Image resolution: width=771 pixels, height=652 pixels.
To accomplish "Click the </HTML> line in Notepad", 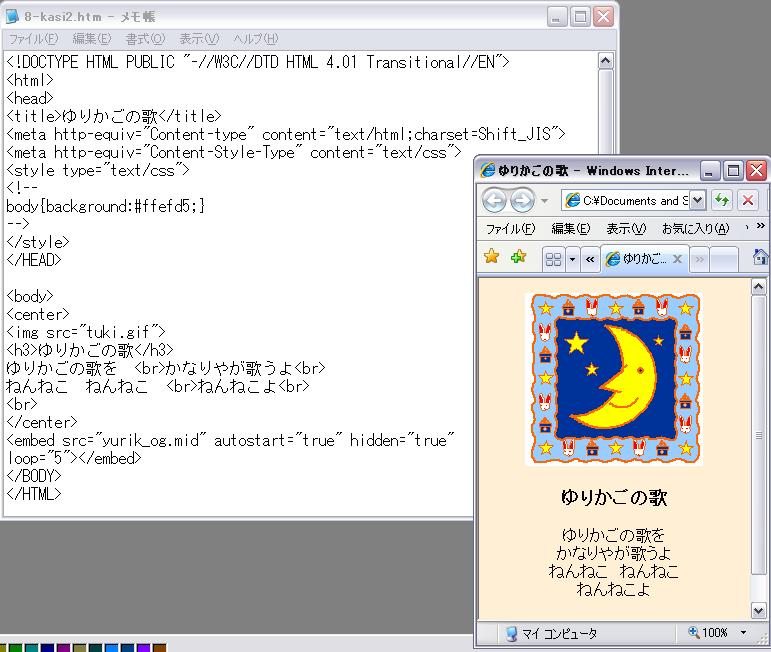I will [34, 494].
